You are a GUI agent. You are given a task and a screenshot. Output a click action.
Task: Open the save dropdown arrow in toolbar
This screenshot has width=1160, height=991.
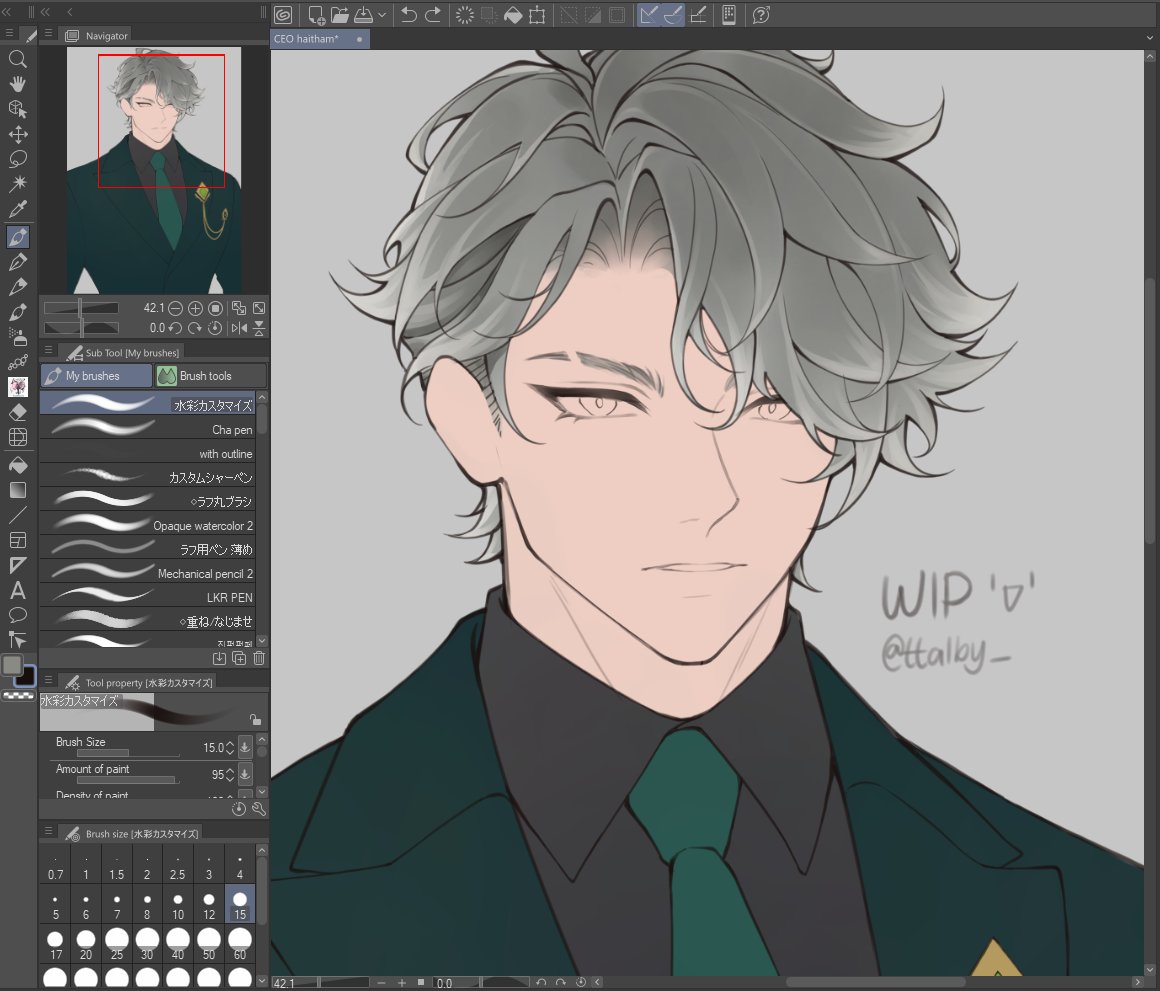(382, 15)
